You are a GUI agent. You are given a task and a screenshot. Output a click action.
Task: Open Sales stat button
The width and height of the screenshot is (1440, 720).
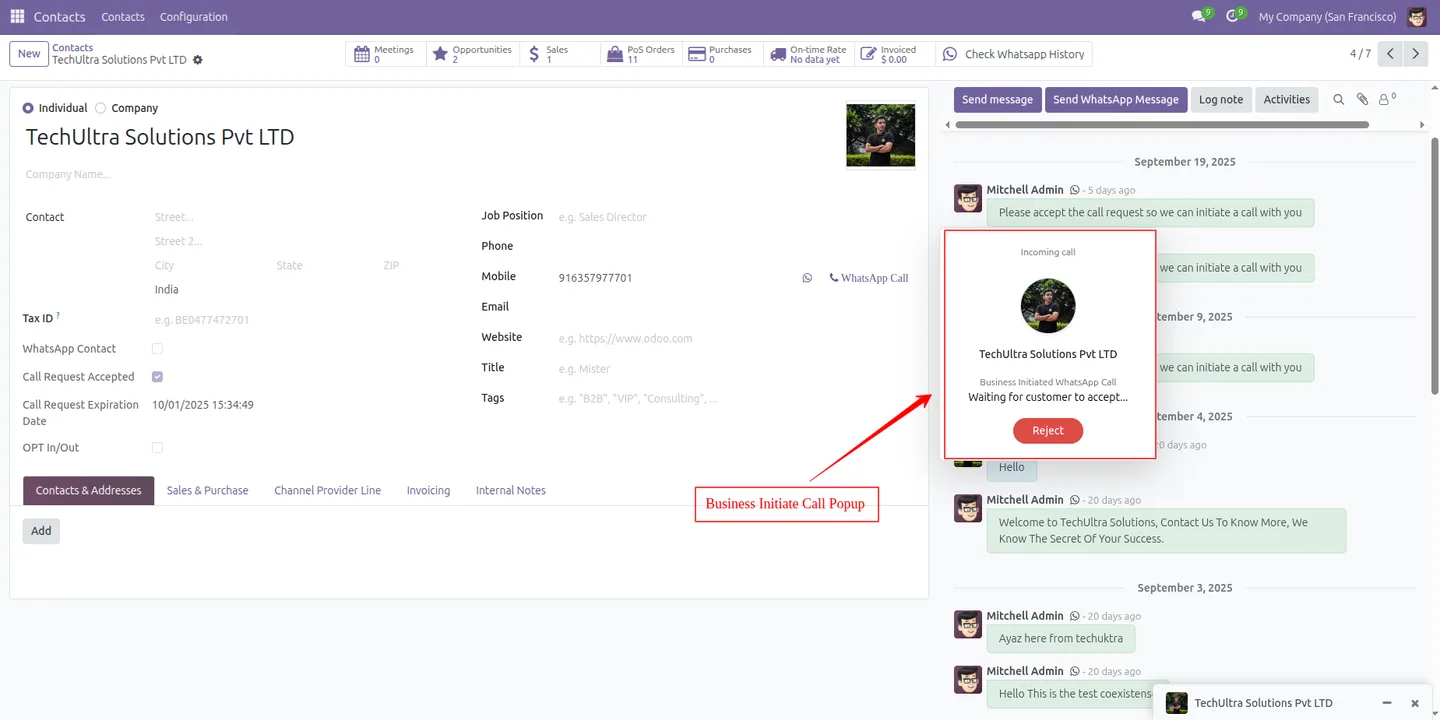pos(560,54)
